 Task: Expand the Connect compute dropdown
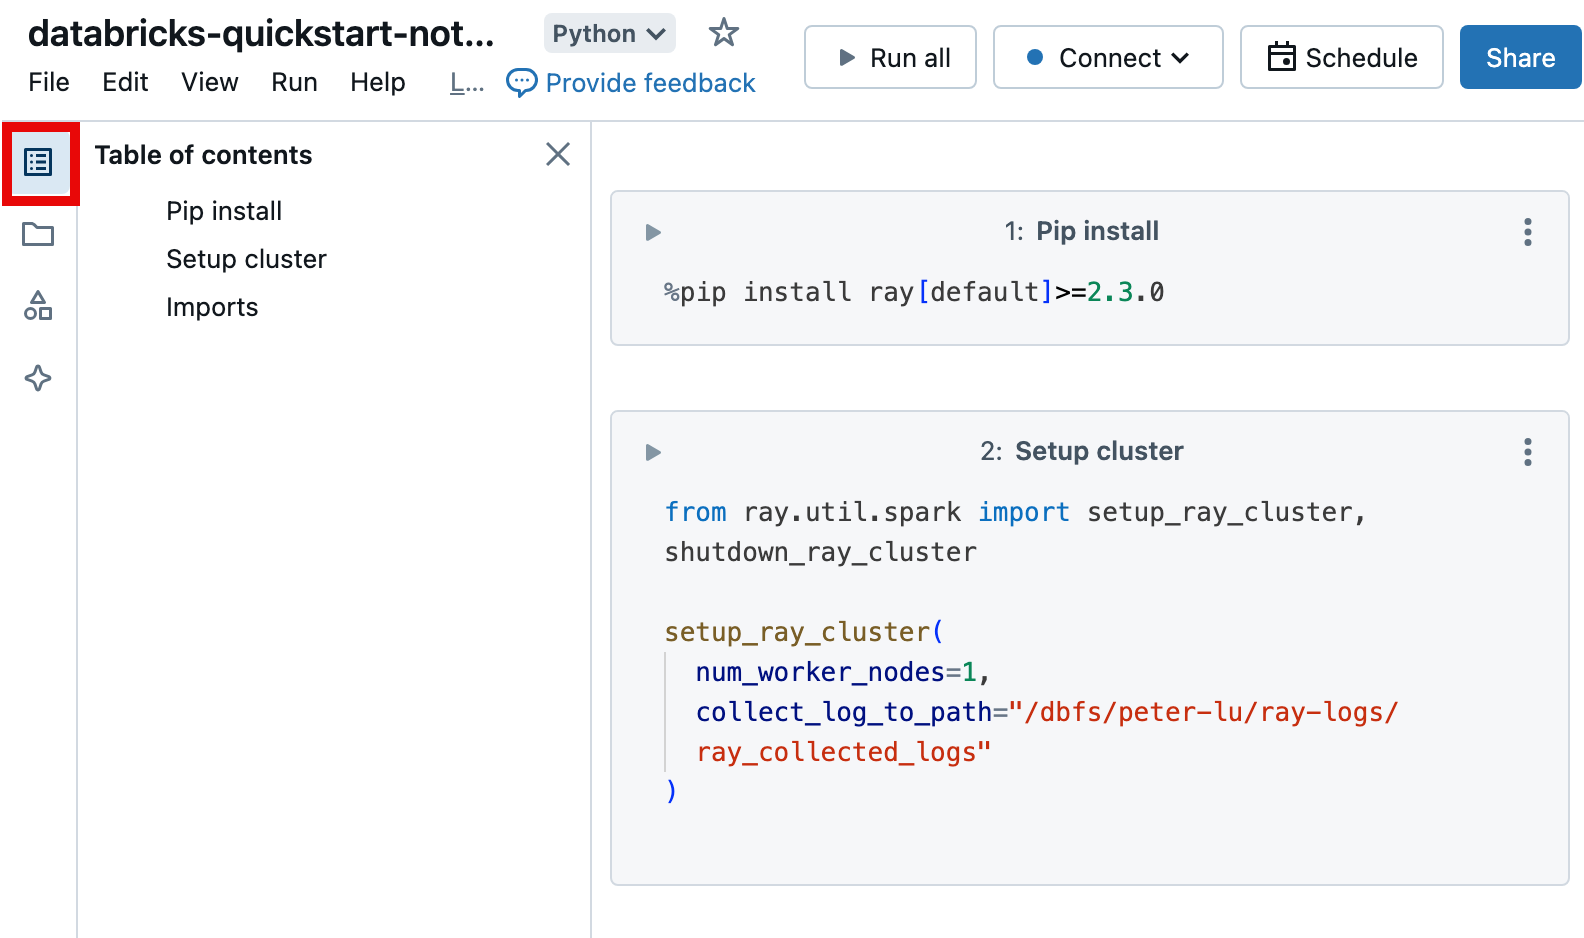[x=1108, y=58]
